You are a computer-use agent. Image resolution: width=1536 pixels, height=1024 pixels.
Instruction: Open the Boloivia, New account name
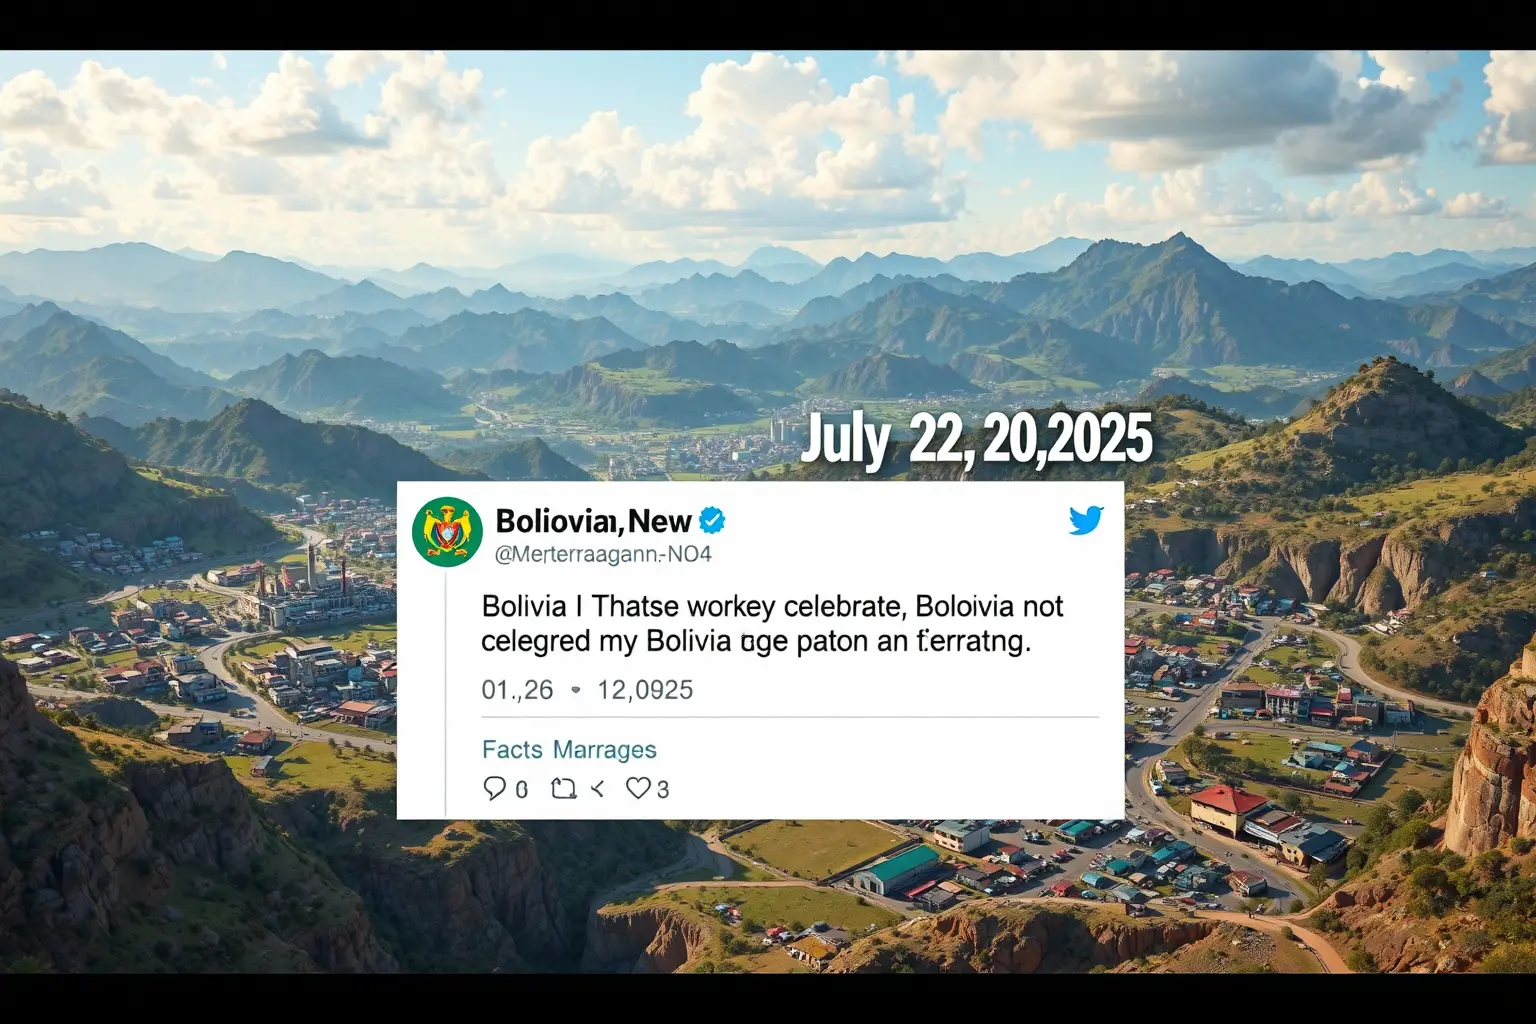coord(593,521)
